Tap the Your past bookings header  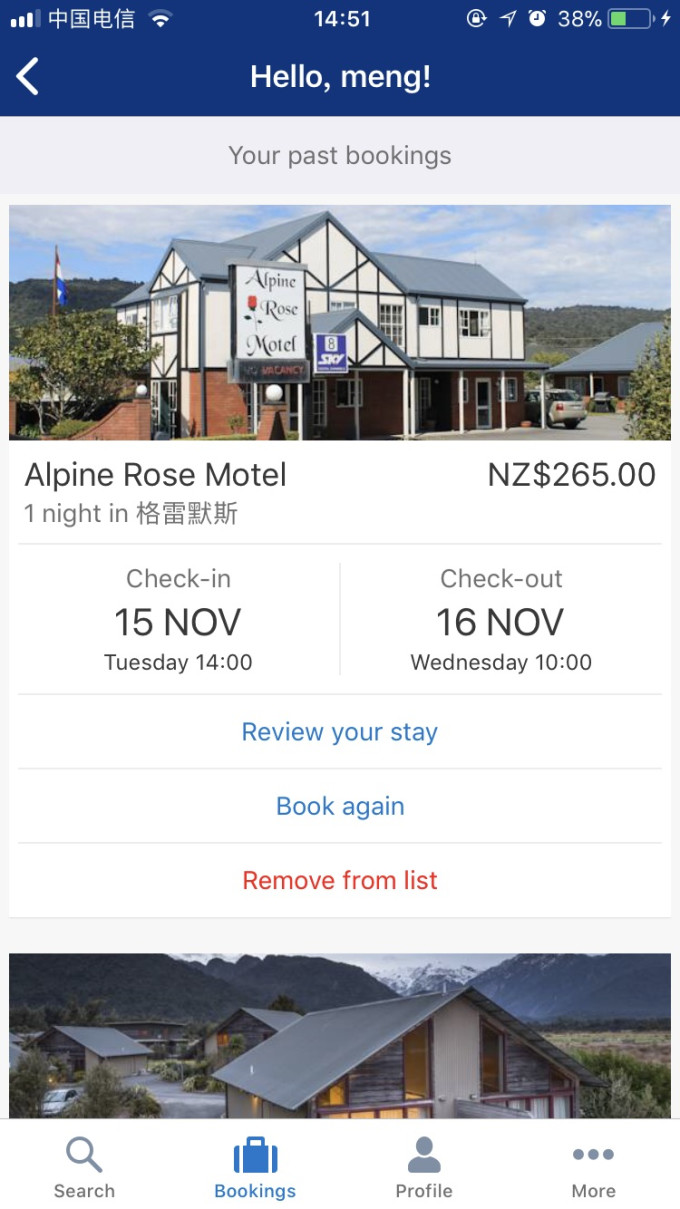[x=340, y=155]
